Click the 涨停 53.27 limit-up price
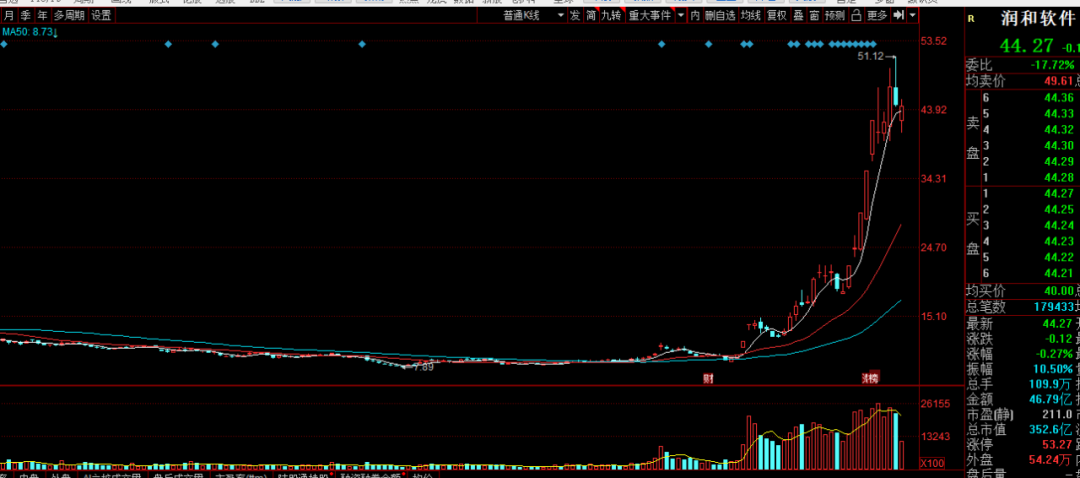 tap(1059, 444)
